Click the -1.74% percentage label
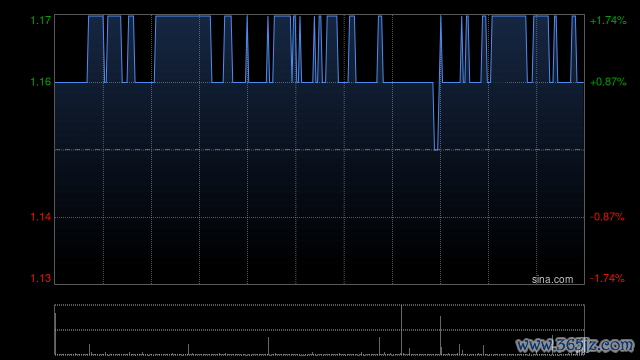The width and height of the screenshot is (640, 360). tap(607, 278)
